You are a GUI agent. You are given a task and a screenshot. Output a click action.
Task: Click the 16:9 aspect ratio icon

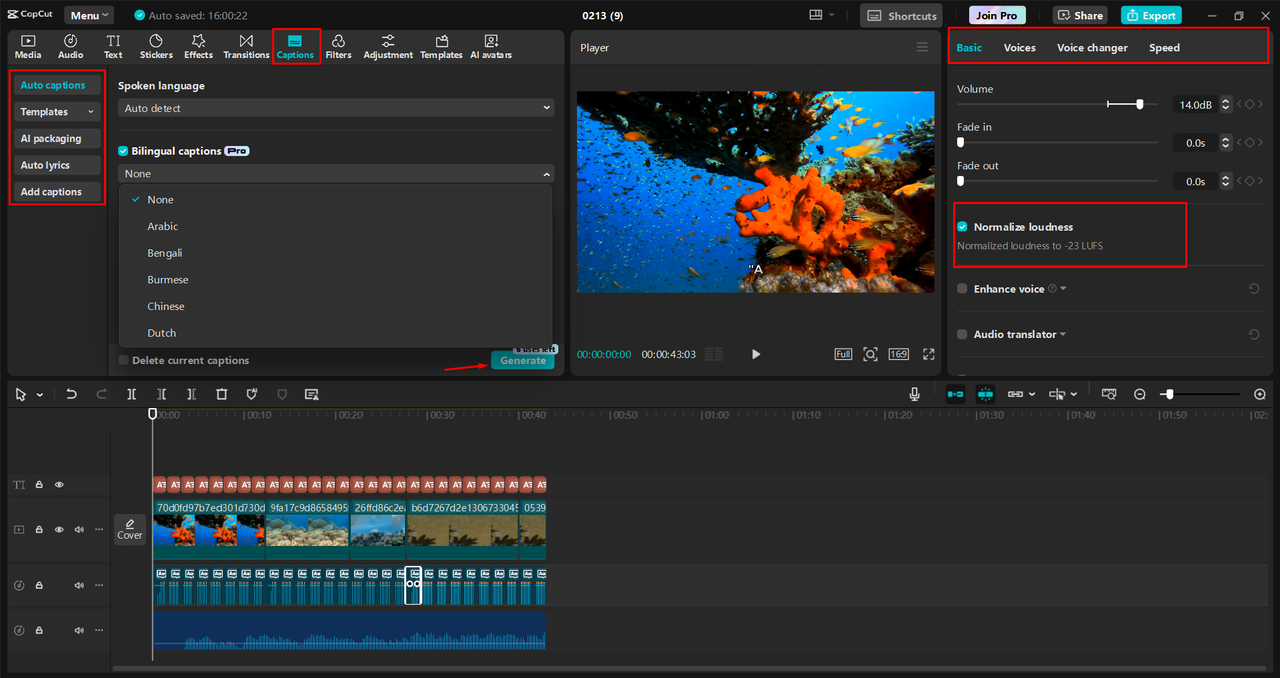(x=898, y=354)
